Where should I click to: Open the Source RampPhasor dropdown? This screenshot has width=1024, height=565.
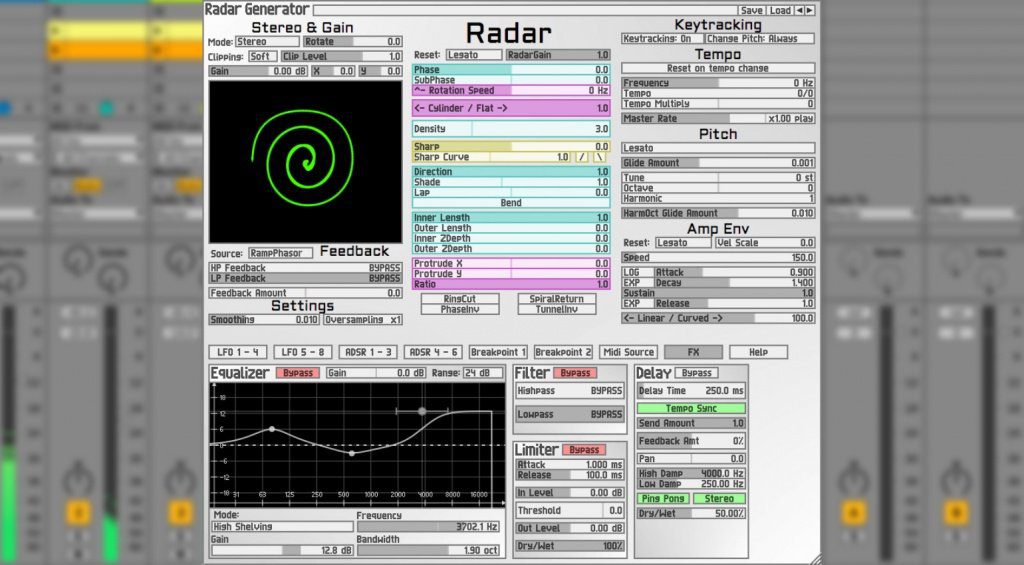pos(281,253)
